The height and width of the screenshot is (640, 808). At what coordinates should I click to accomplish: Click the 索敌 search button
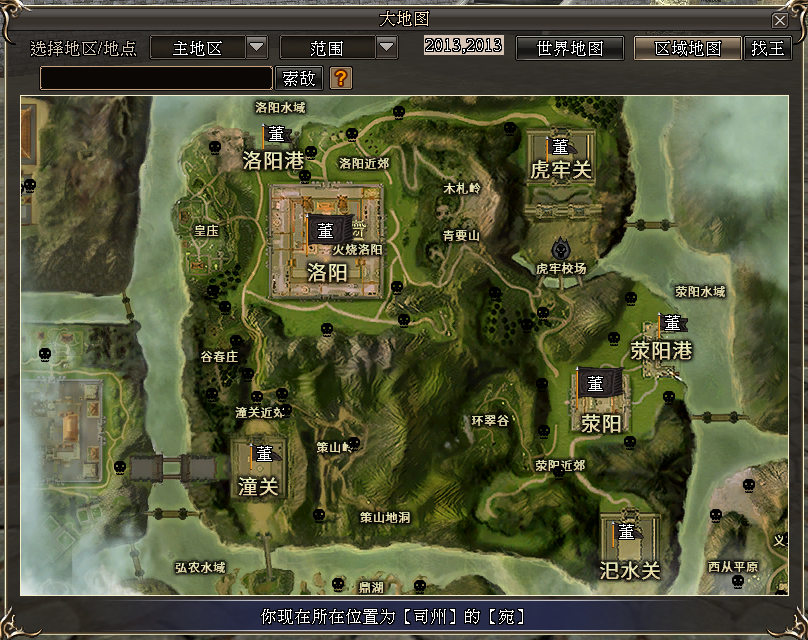point(299,78)
